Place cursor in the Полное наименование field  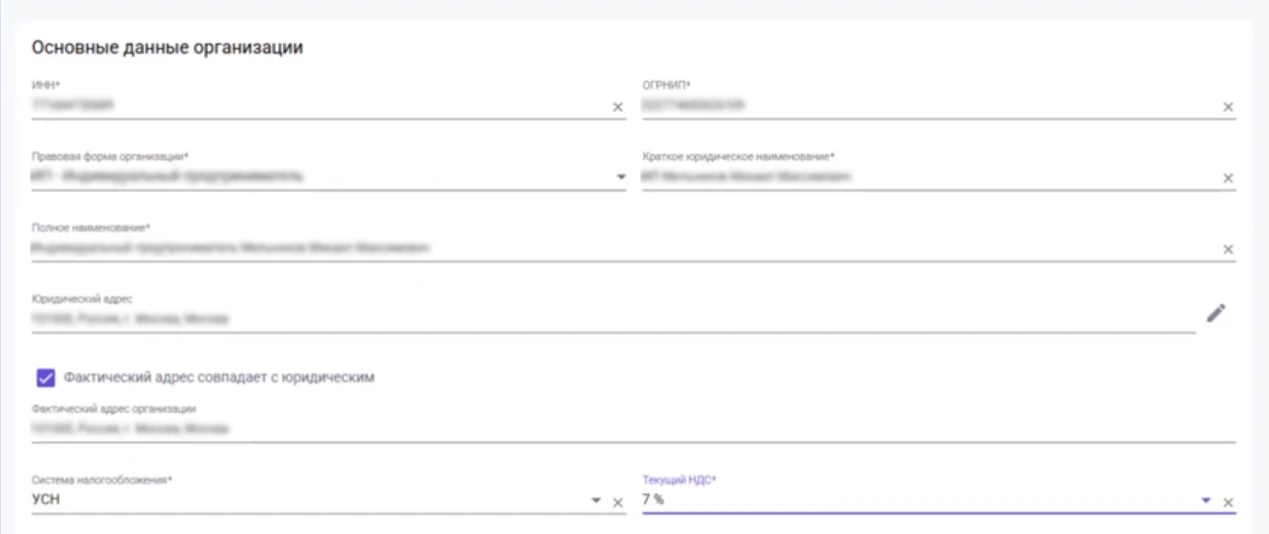[600, 247]
